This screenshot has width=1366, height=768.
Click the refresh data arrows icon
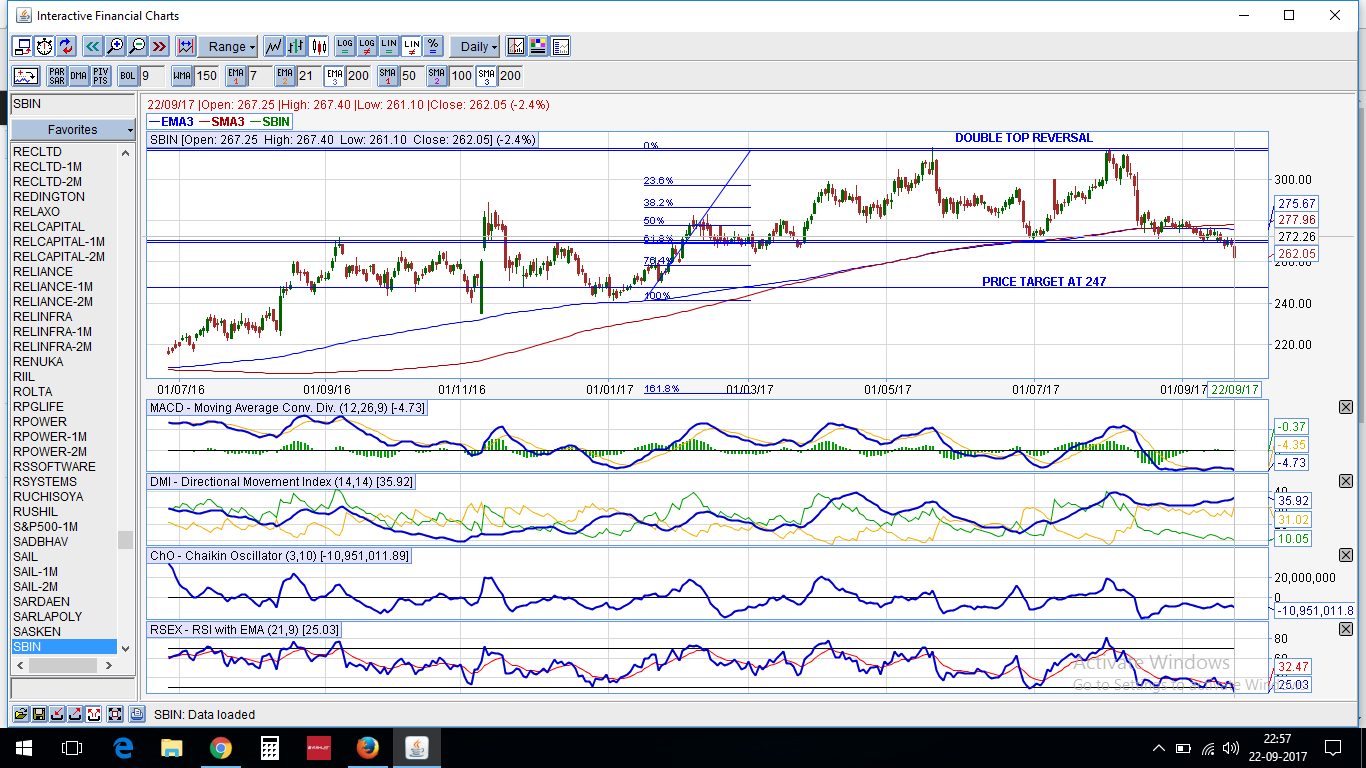(x=66, y=46)
